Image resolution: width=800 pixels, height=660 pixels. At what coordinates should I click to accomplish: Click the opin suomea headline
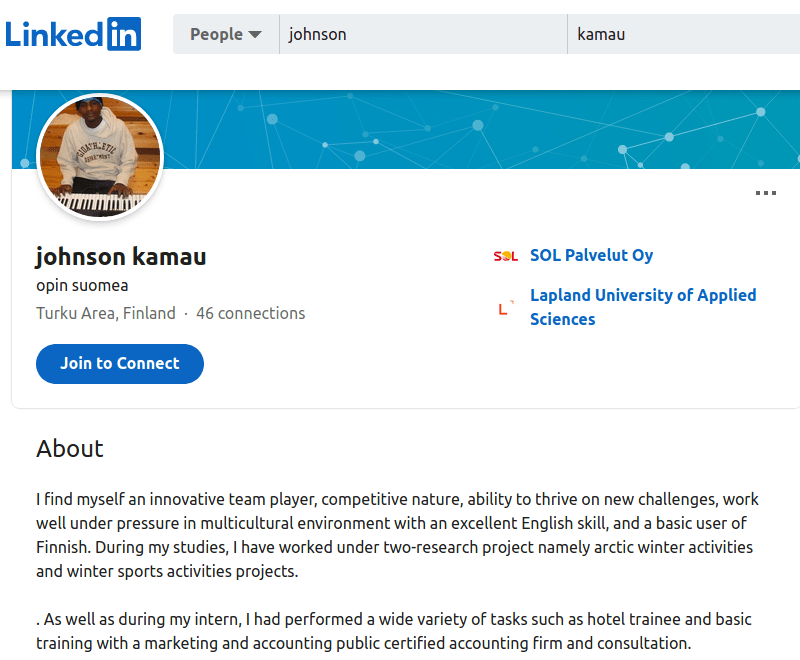82,285
